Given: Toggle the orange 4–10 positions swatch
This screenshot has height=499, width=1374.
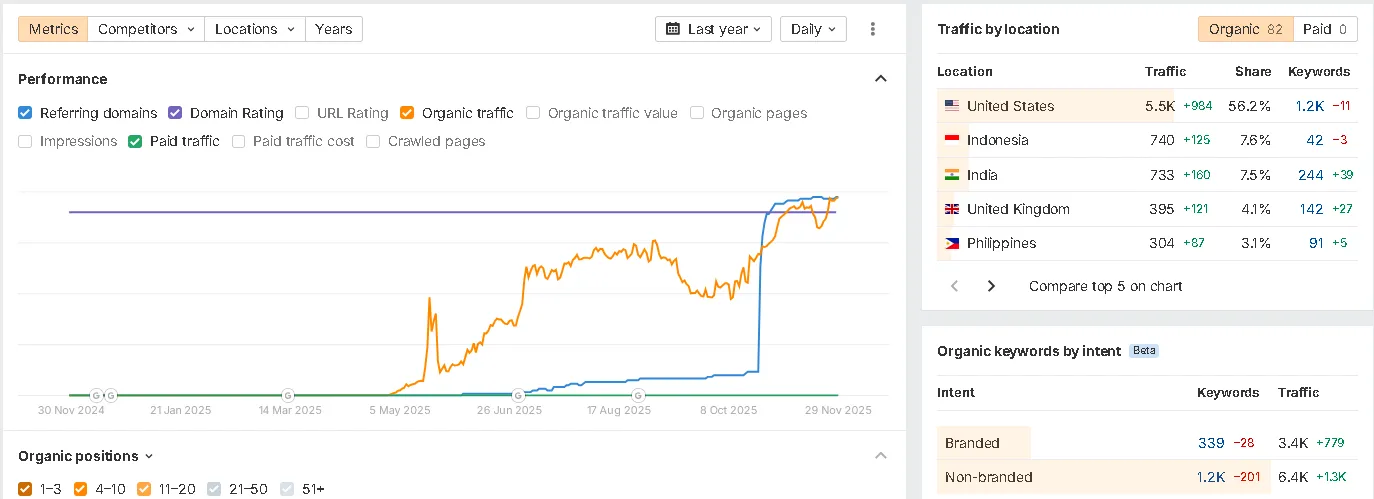Looking at the screenshot, I should pos(82,489).
